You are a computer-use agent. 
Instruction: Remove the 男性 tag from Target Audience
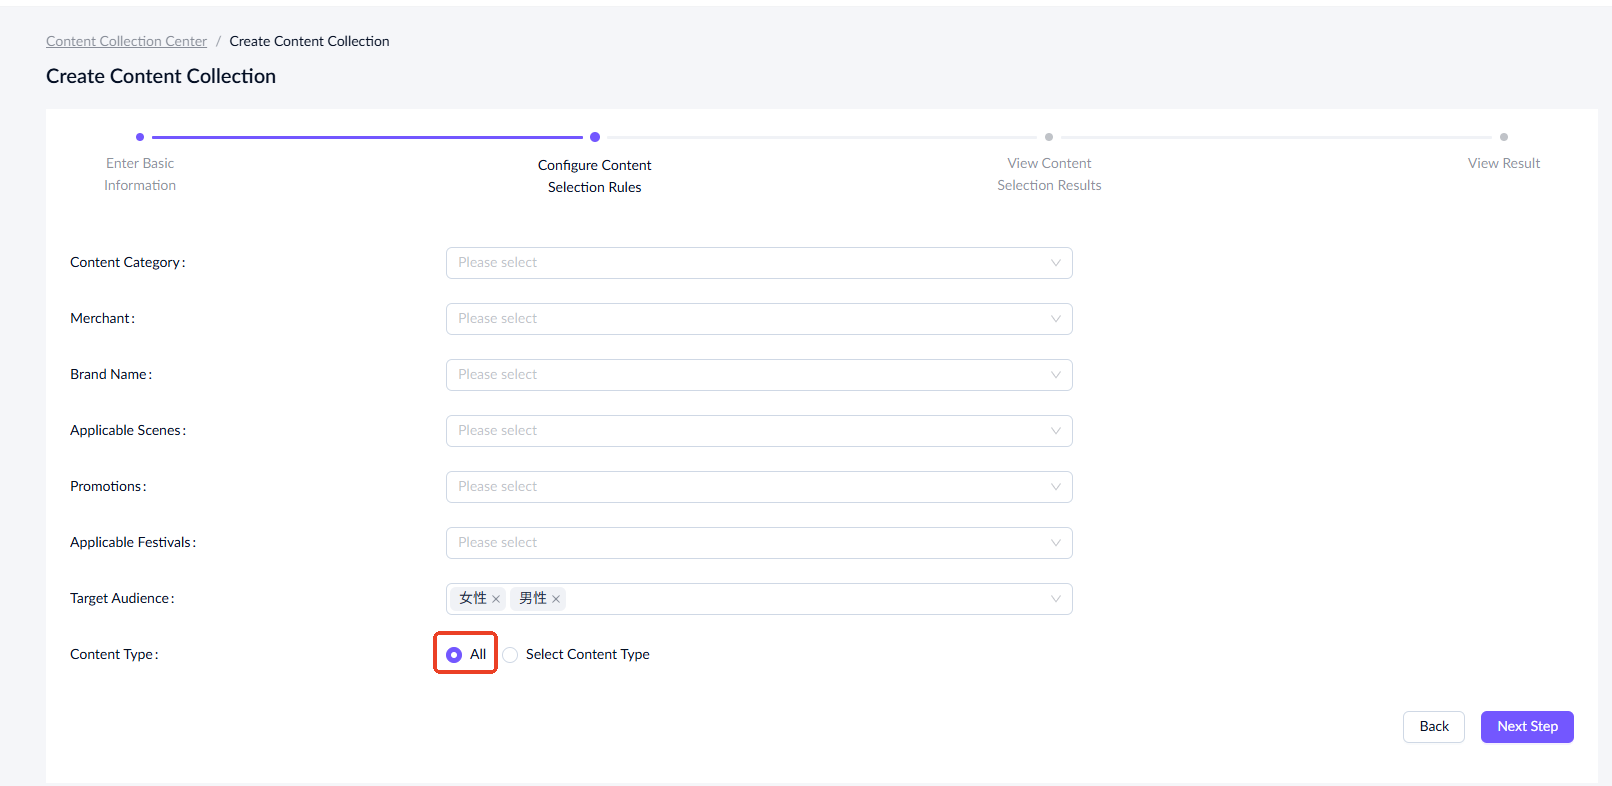point(556,599)
